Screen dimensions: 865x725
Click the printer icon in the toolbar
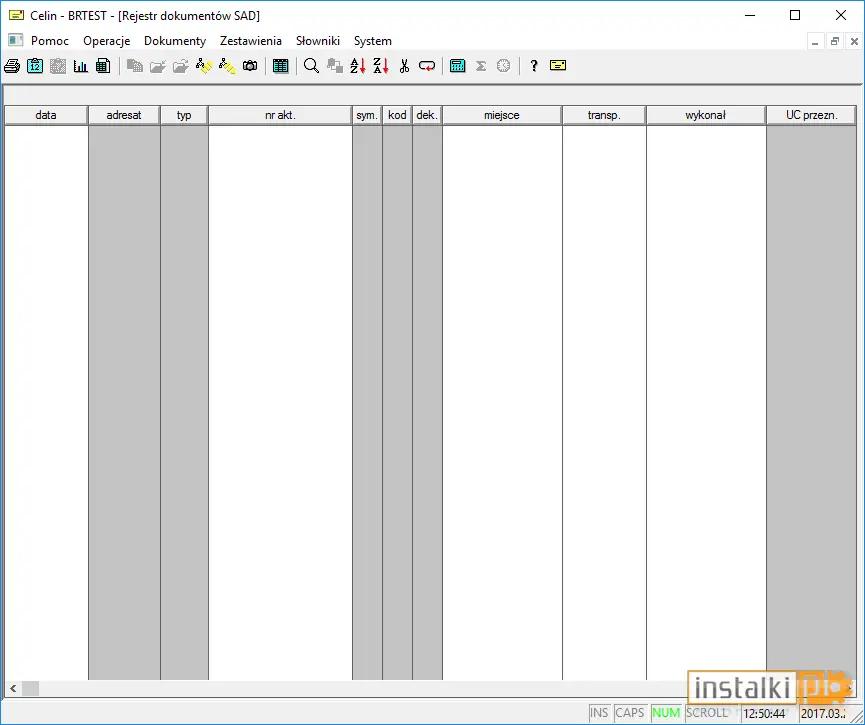pyautogui.click(x=12, y=66)
